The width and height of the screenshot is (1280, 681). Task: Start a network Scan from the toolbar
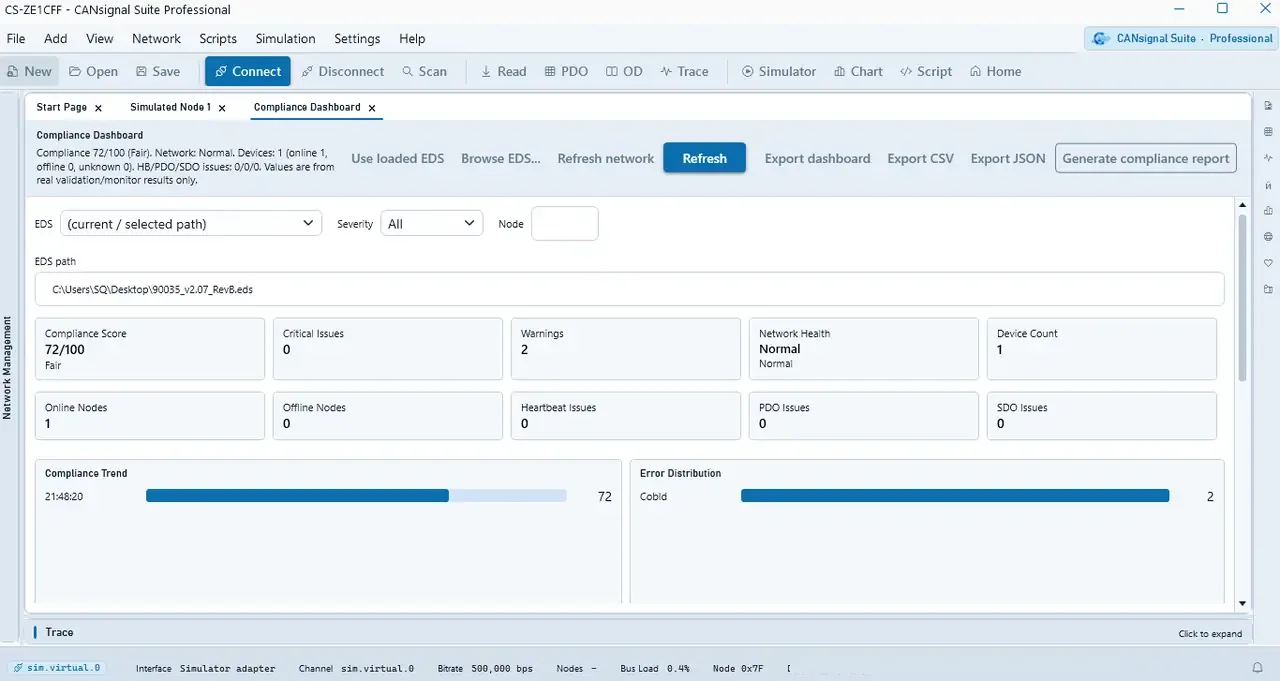tap(425, 71)
